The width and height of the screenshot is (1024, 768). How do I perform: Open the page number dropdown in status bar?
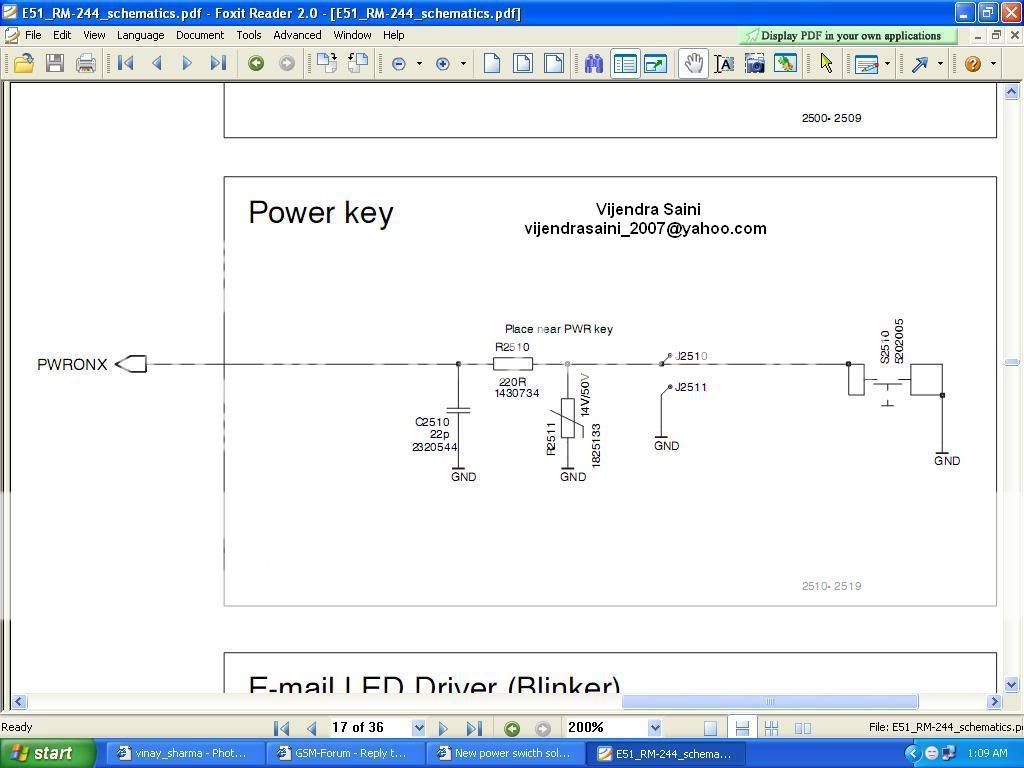(x=419, y=728)
